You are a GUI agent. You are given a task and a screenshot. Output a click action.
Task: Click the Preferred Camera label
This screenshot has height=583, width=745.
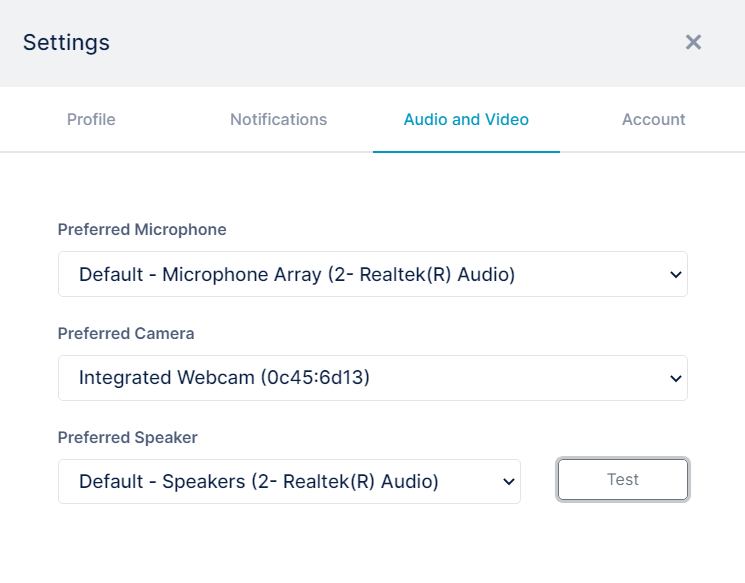coord(126,334)
